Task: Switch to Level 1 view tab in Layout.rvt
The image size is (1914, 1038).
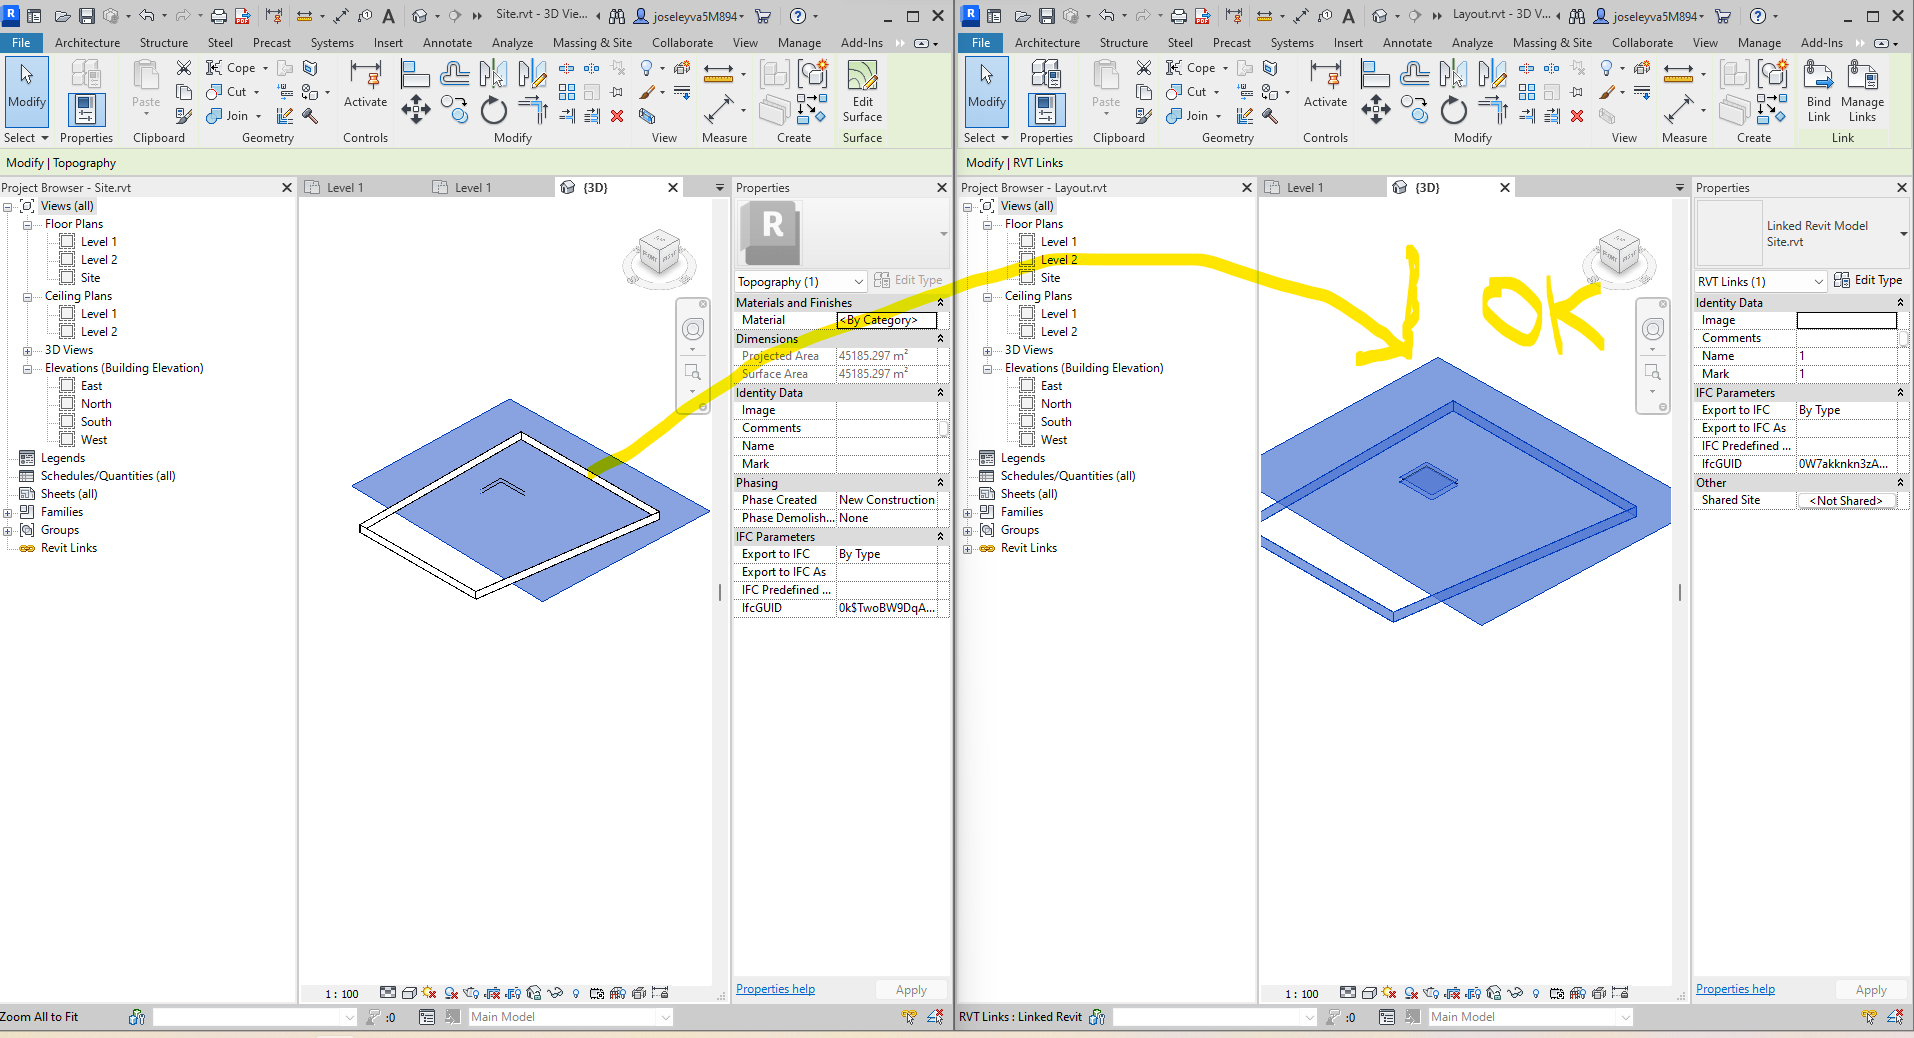Action: tap(1304, 187)
